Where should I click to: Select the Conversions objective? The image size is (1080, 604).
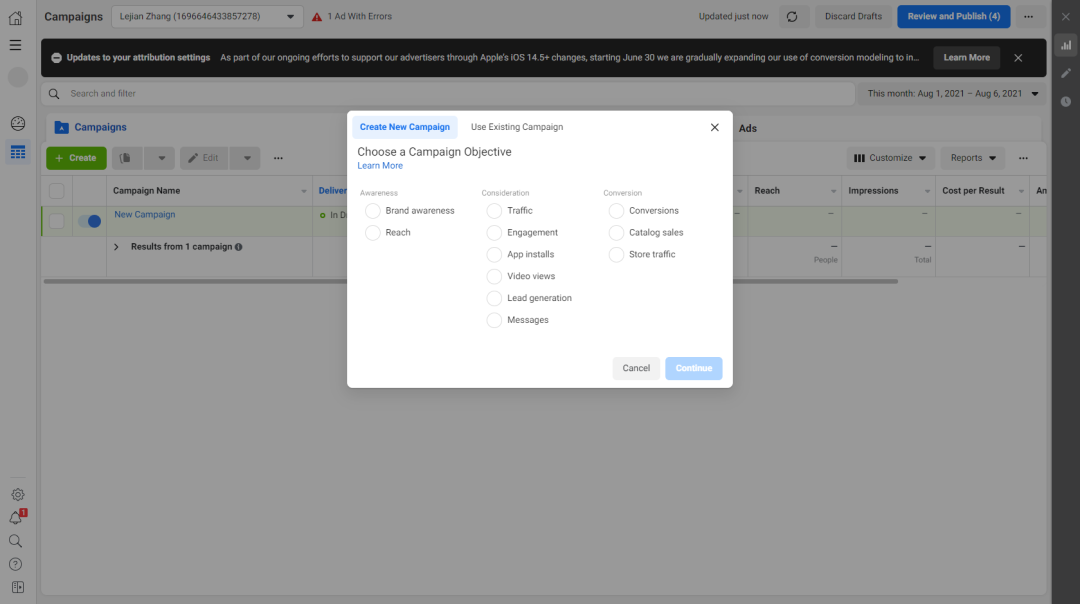pos(616,211)
